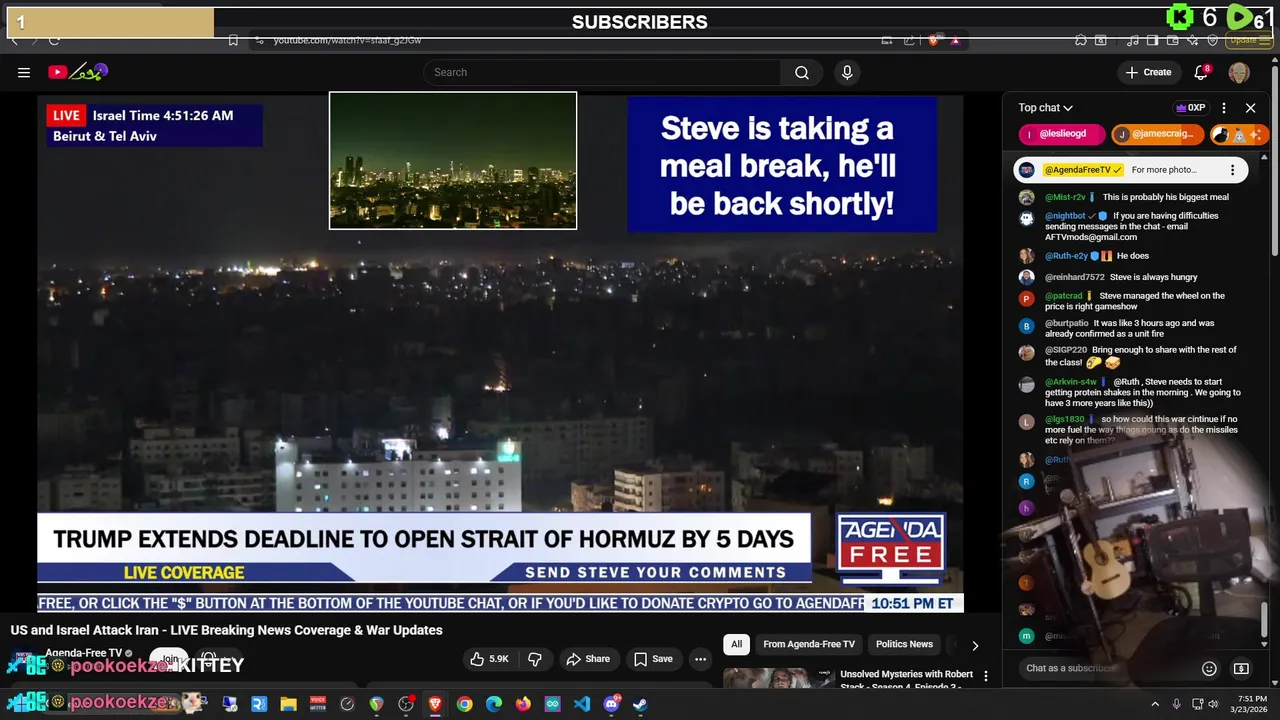The height and width of the screenshot is (720, 1280).
Task: Select the From Agenda-Free TV chip
Action: (809, 644)
